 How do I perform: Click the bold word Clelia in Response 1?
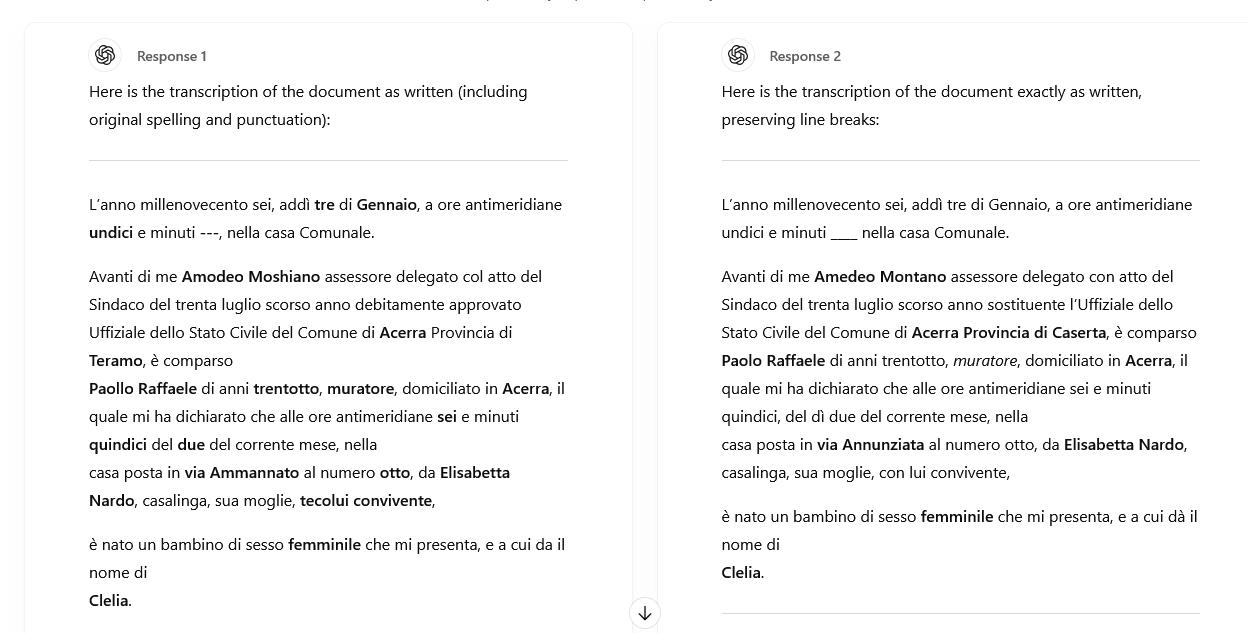[108, 600]
